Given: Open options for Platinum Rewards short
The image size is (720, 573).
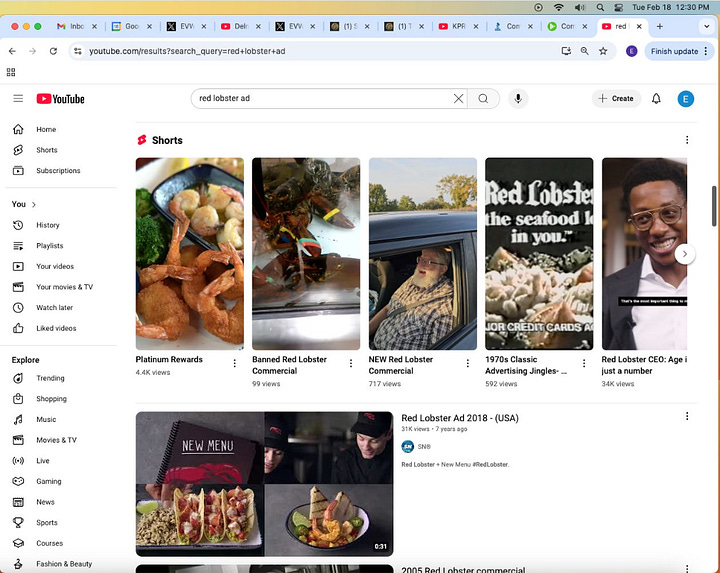Looking at the screenshot, I should (x=235, y=364).
